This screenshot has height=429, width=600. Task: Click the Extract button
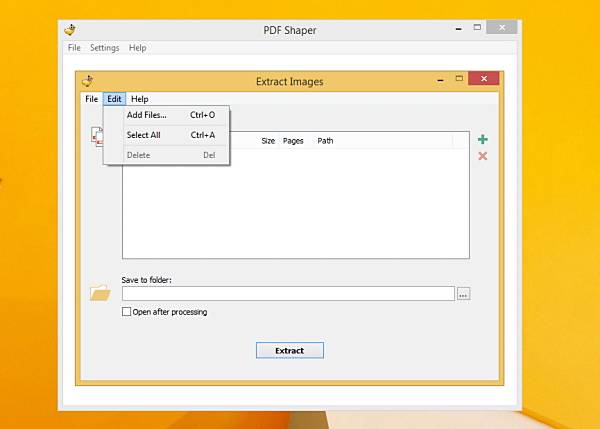(290, 351)
